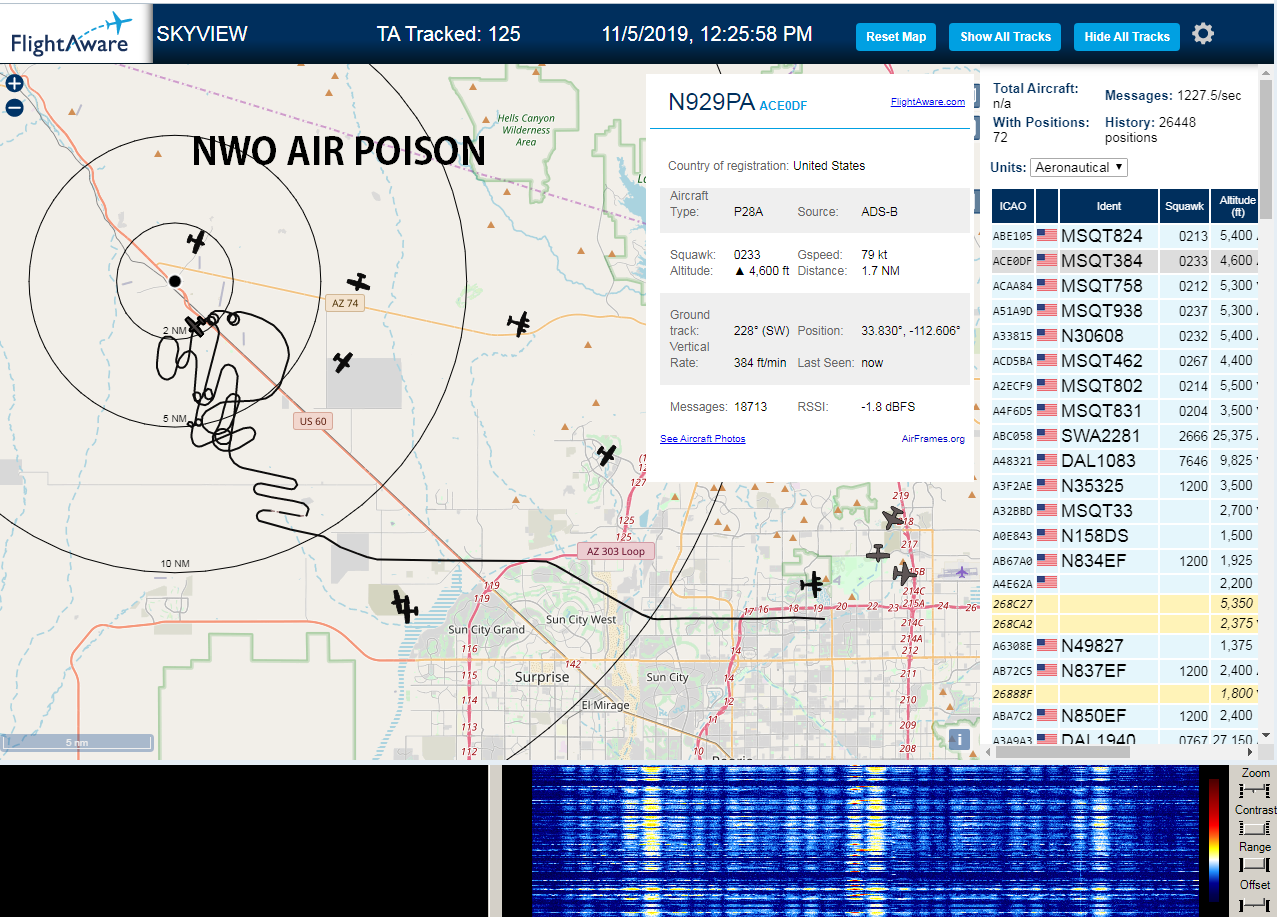Click the 'TA Tracked: 125' header text

pyautogui.click(x=448, y=34)
